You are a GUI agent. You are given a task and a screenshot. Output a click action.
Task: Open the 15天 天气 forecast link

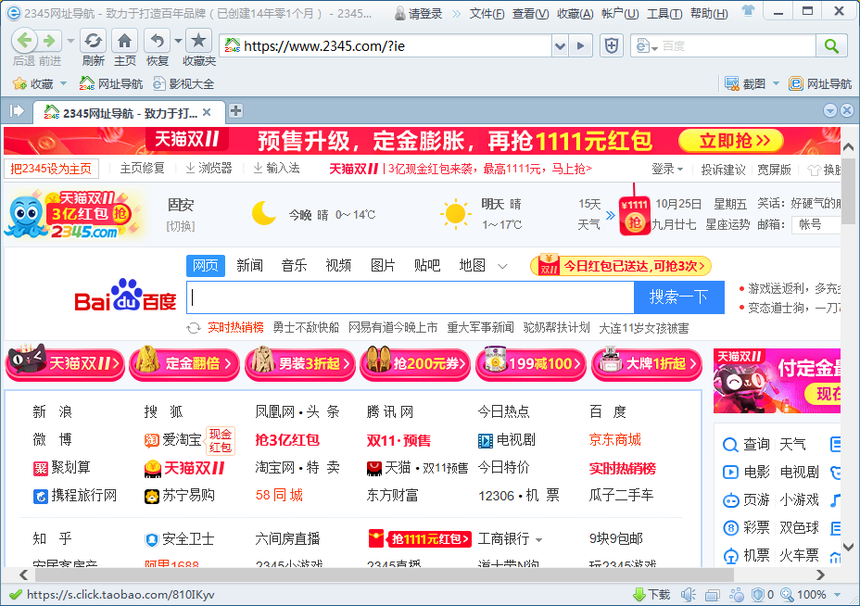click(x=589, y=214)
